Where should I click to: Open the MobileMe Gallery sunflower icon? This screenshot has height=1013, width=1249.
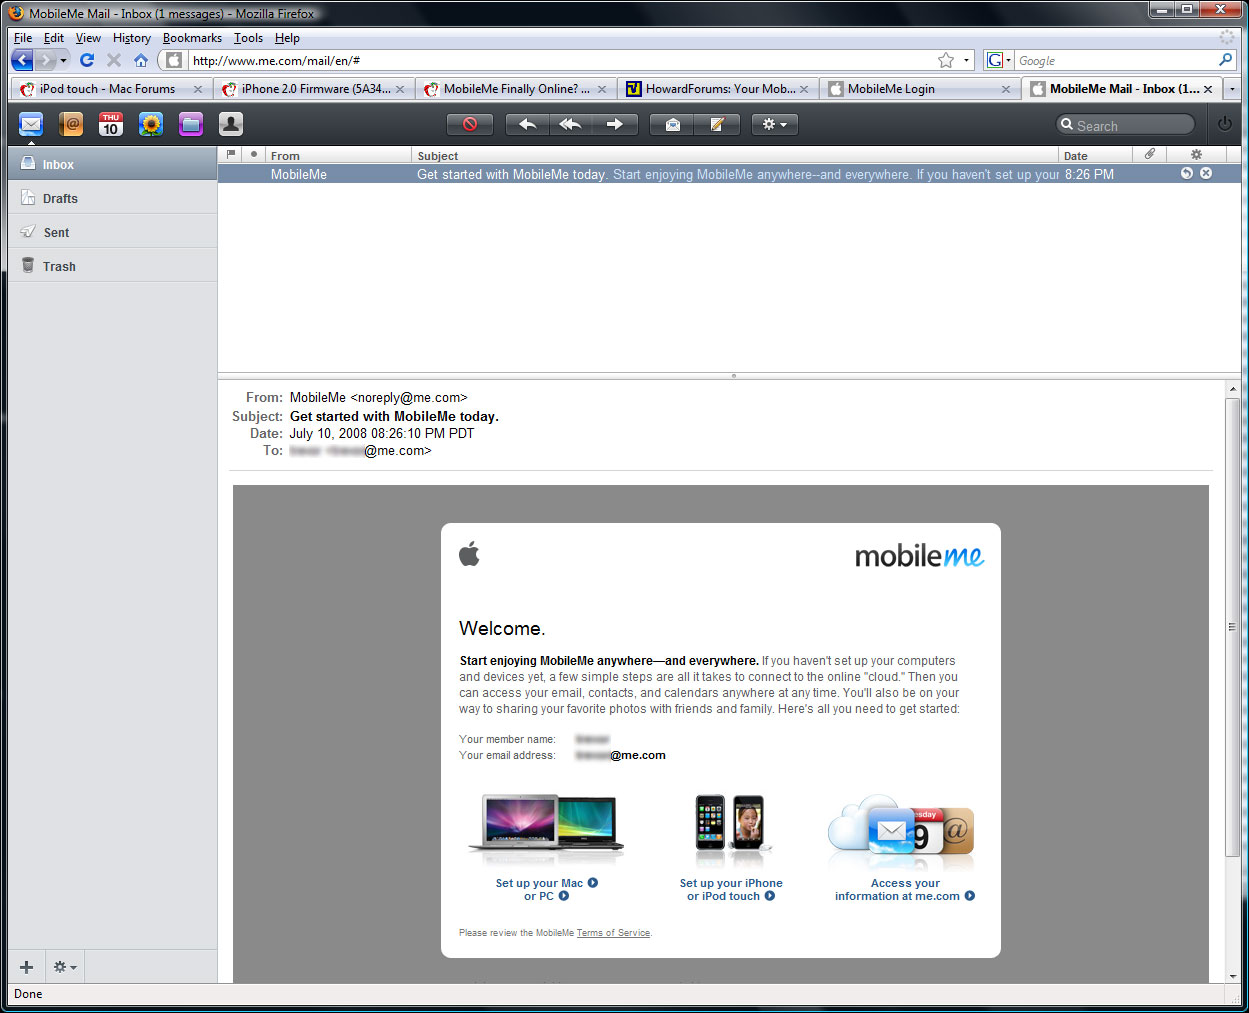(x=151, y=124)
